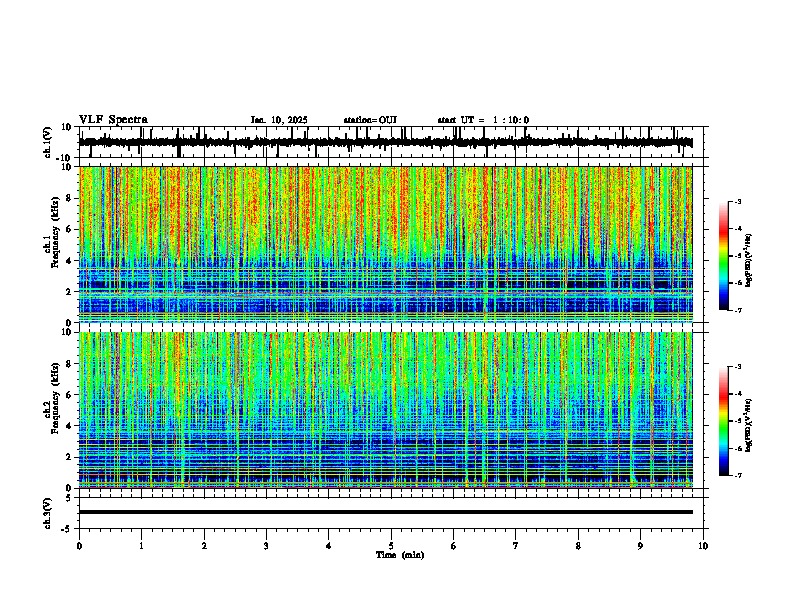Click the lower color scale bar for ch.2
The height and width of the screenshot is (612, 792).
point(723,421)
